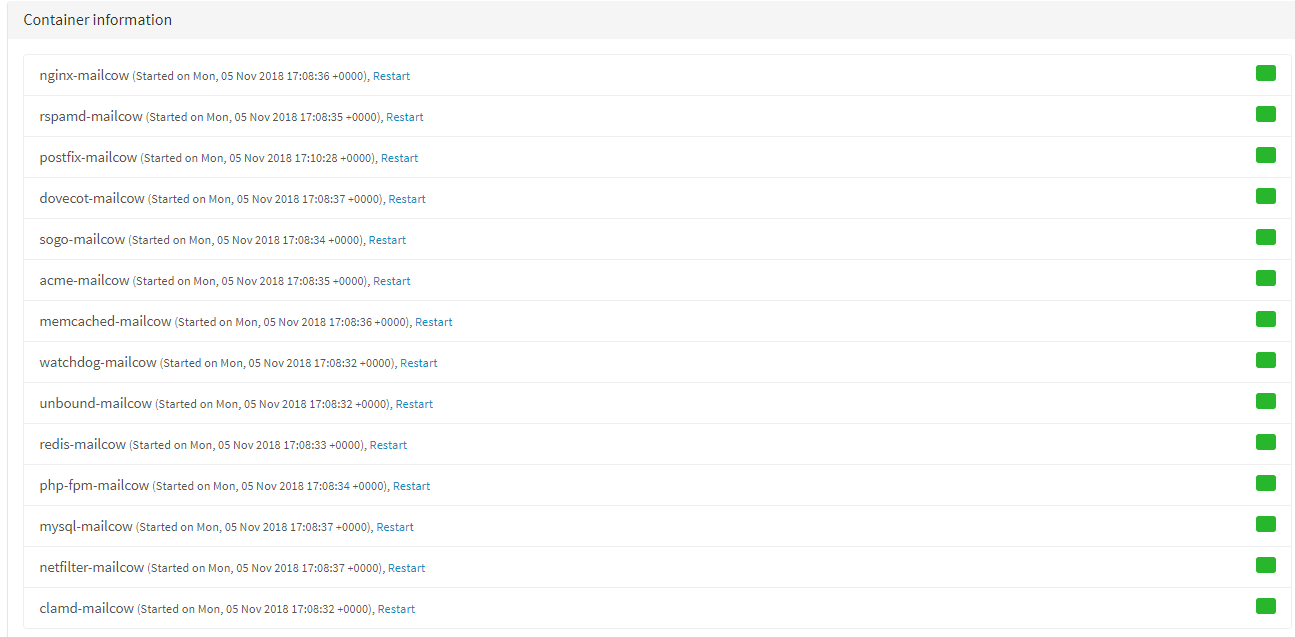Restart the acme-mailcow container

pyautogui.click(x=392, y=281)
